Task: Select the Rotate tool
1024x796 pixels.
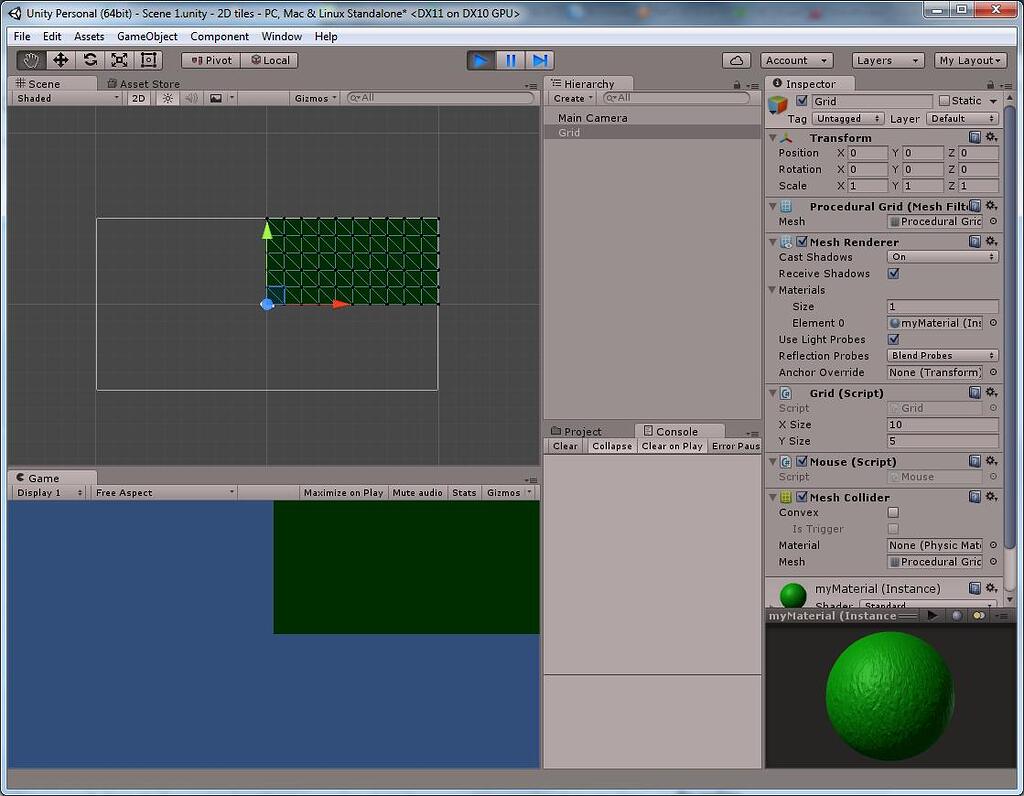Action: (x=89, y=60)
